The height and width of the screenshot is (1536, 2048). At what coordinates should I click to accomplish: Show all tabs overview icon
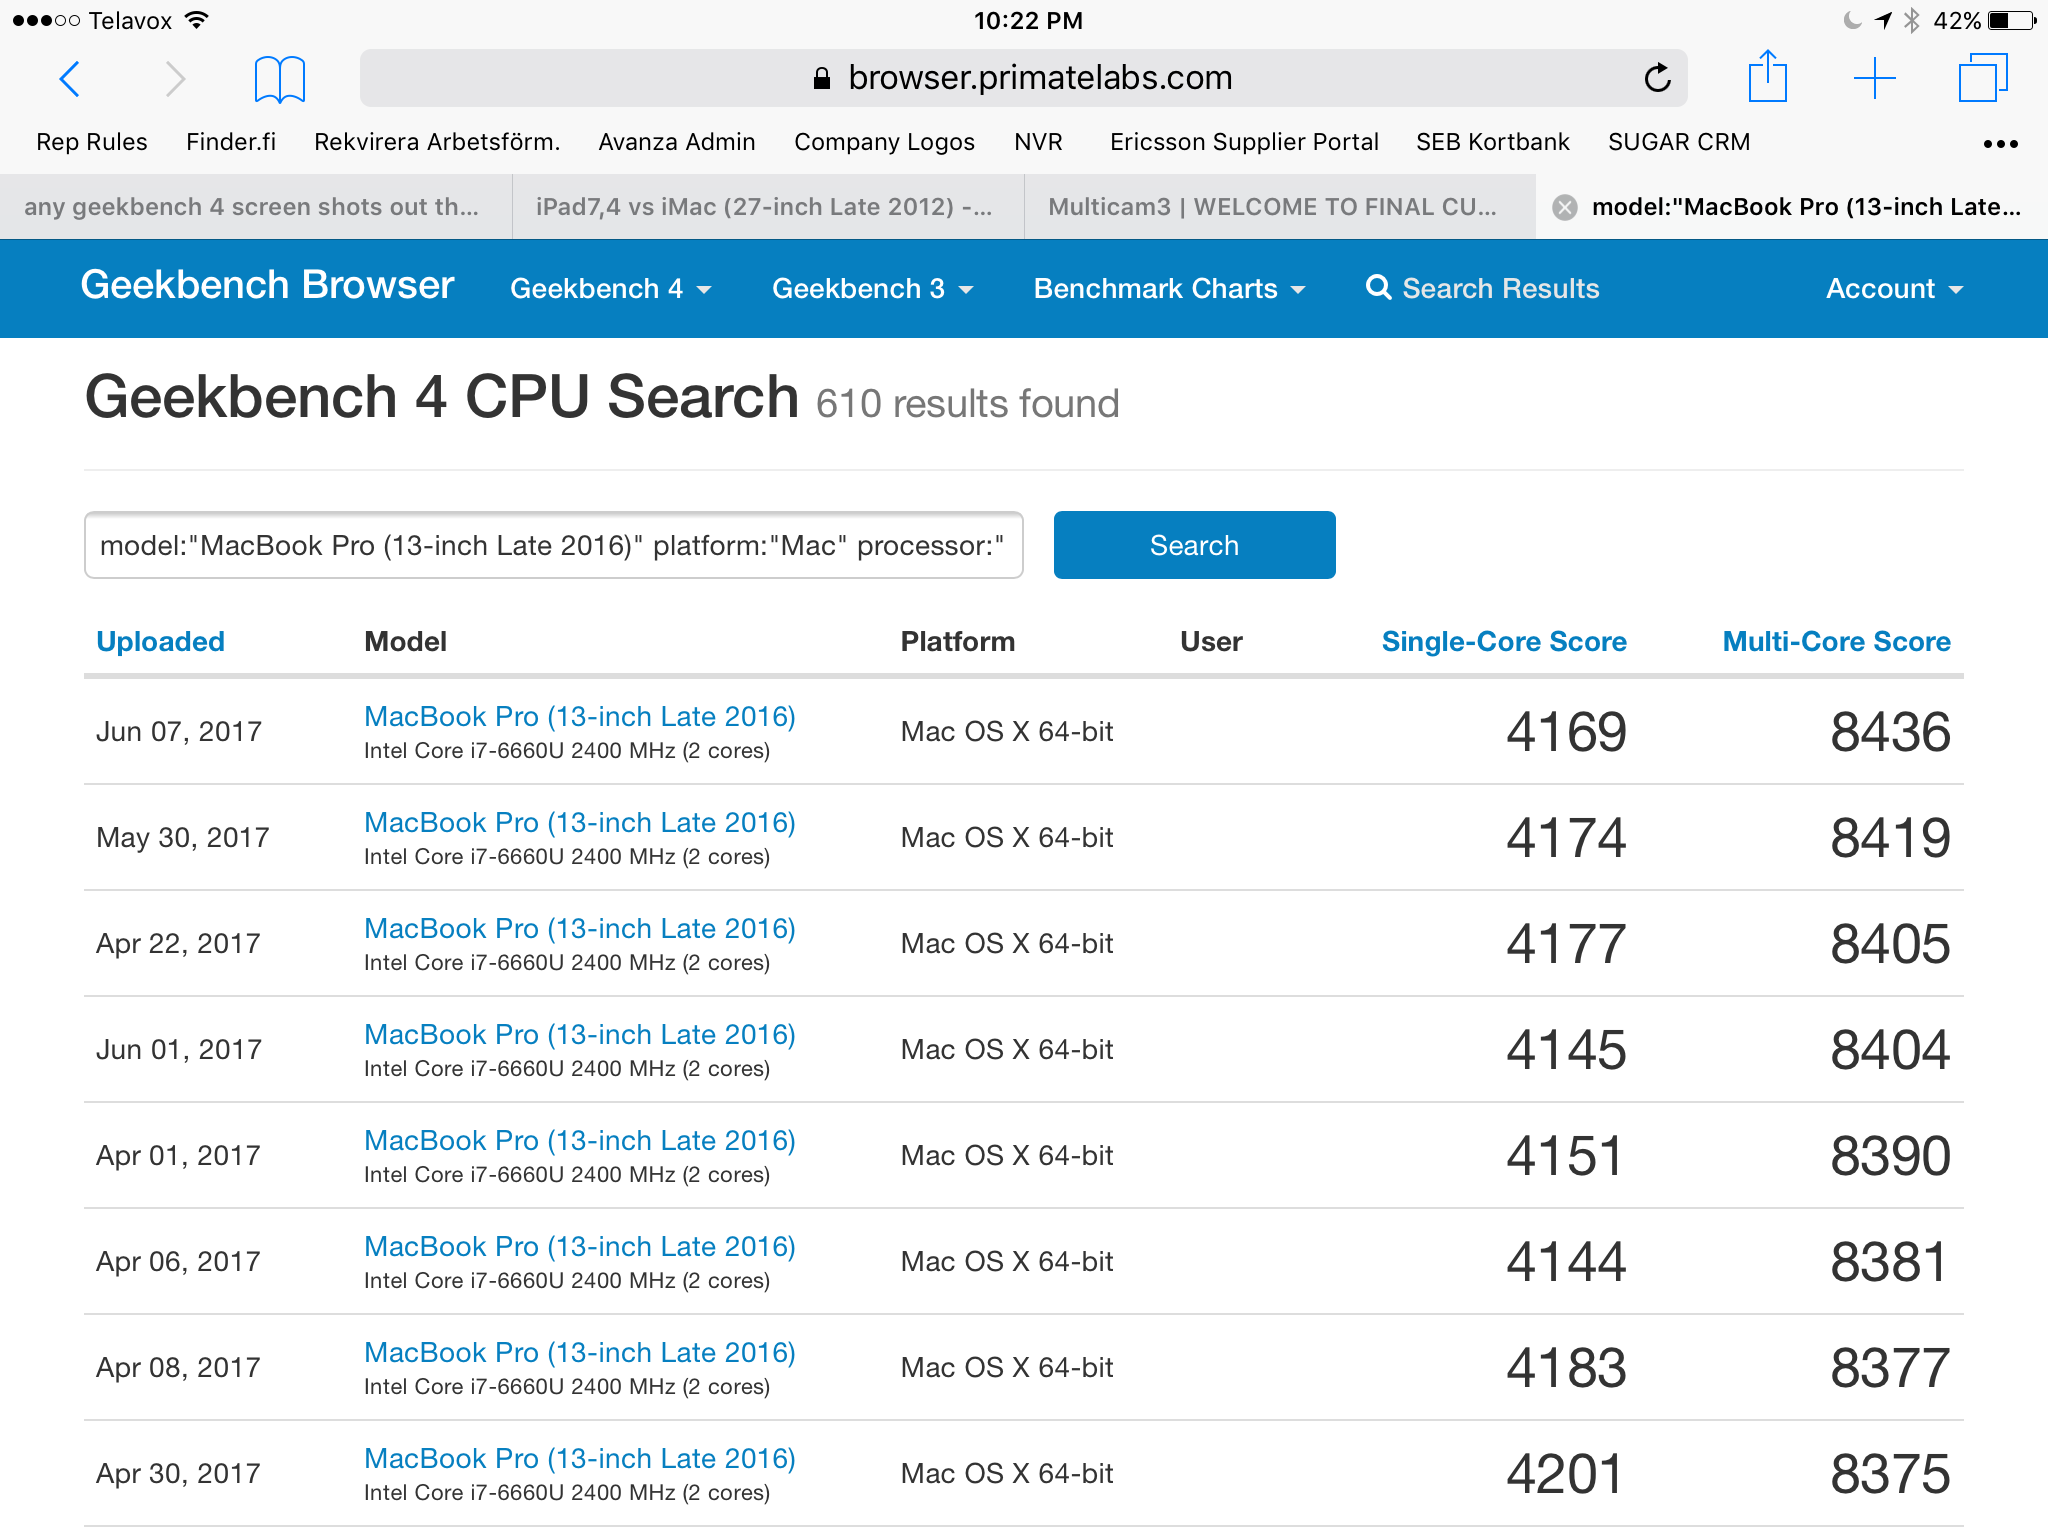1982,77
